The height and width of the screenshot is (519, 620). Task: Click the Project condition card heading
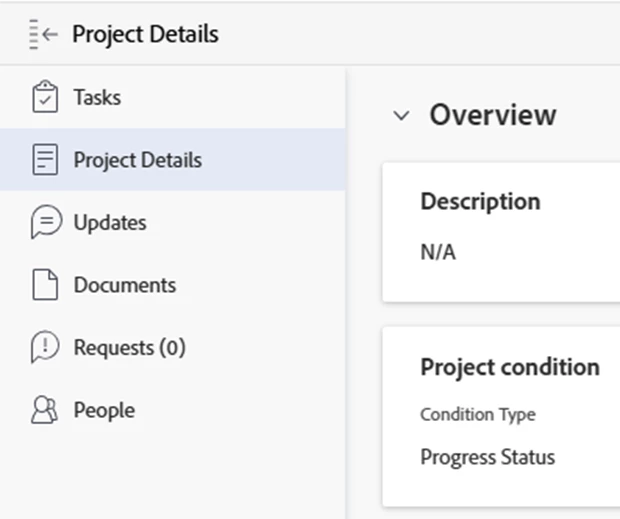point(509,367)
